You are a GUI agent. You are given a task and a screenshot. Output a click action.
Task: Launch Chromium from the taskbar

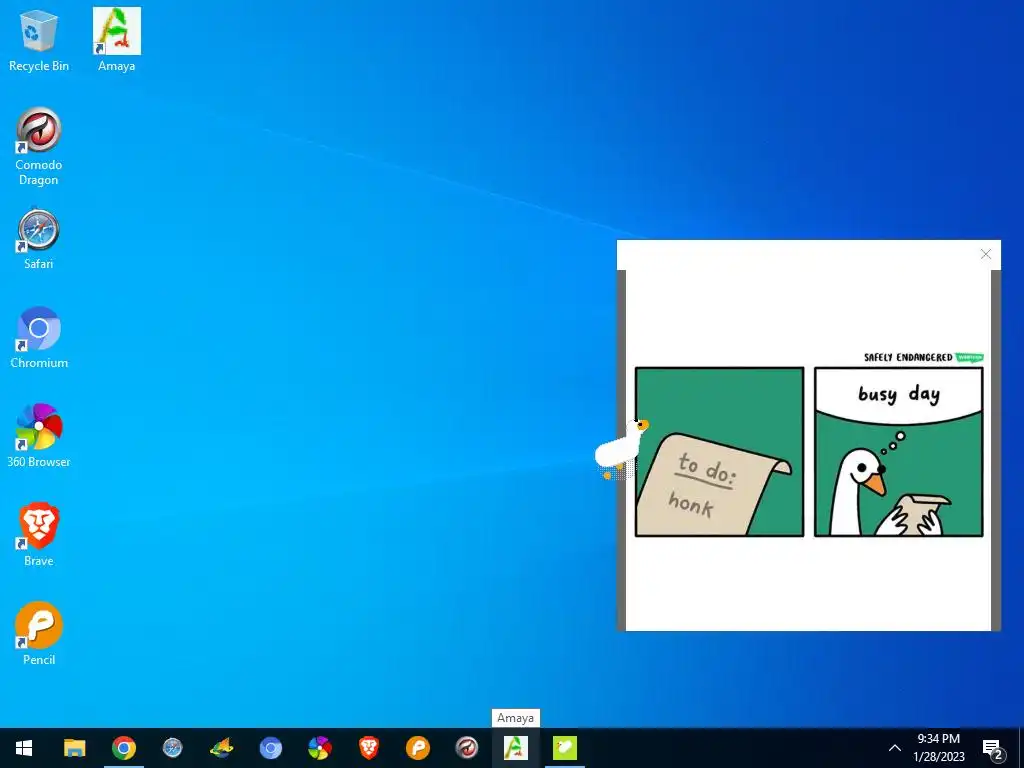(270, 748)
